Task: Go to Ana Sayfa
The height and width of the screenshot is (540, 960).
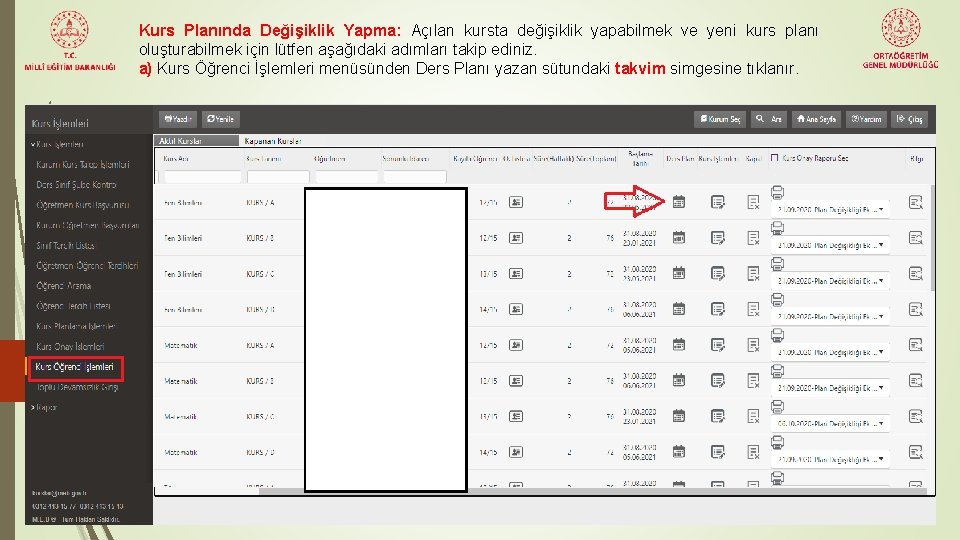Action: [816, 119]
